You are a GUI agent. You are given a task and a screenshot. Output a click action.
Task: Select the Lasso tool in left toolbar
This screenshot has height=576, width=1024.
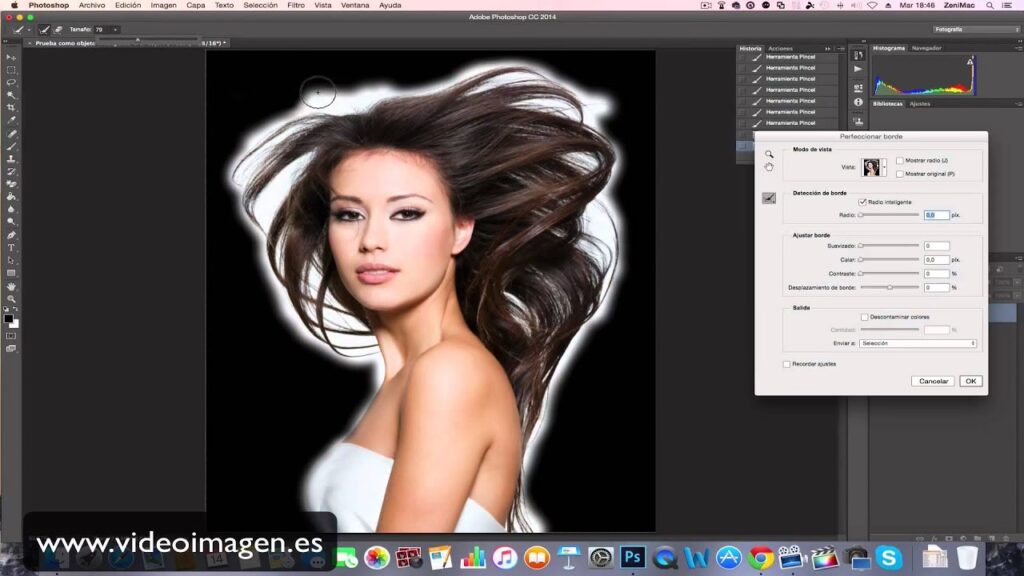pyautogui.click(x=11, y=82)
